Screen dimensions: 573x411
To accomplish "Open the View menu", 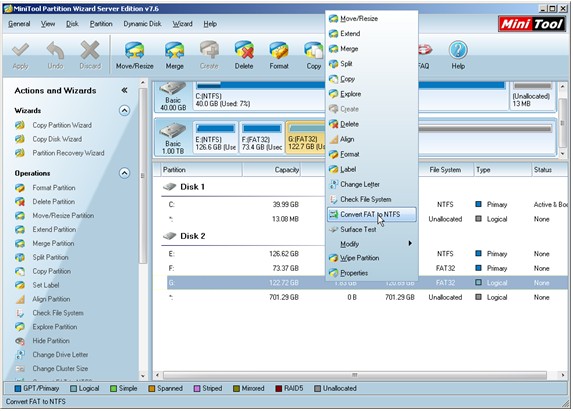I will 48,24.
